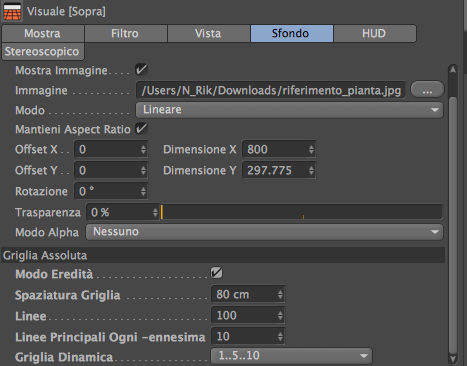
Task: Click the Linee stepper arrows
Action: tap(280, 316)
